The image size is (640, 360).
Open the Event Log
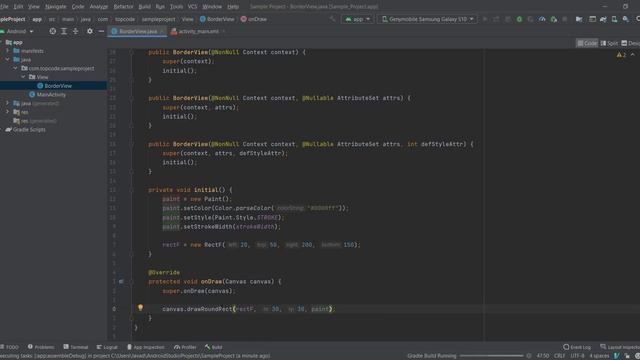click(577, 347)
